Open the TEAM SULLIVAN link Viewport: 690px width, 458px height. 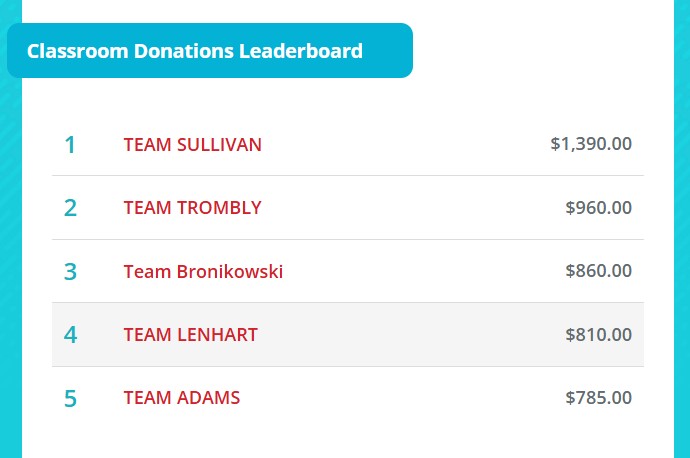[x=192, y=145]
